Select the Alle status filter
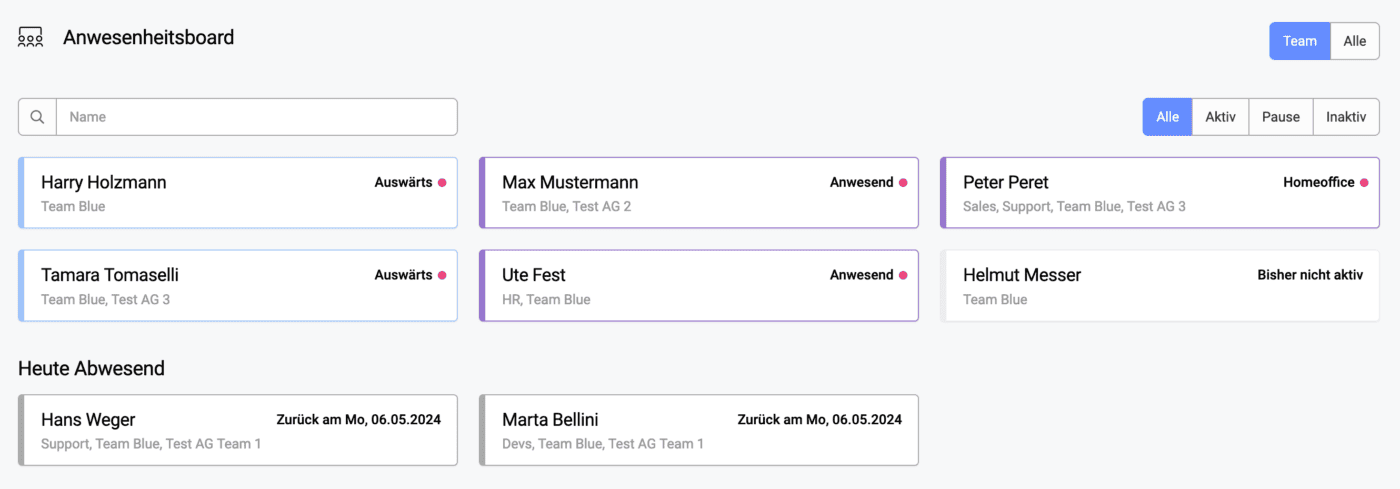The width and height of the screenshot is (1400, 489). 1168,117
